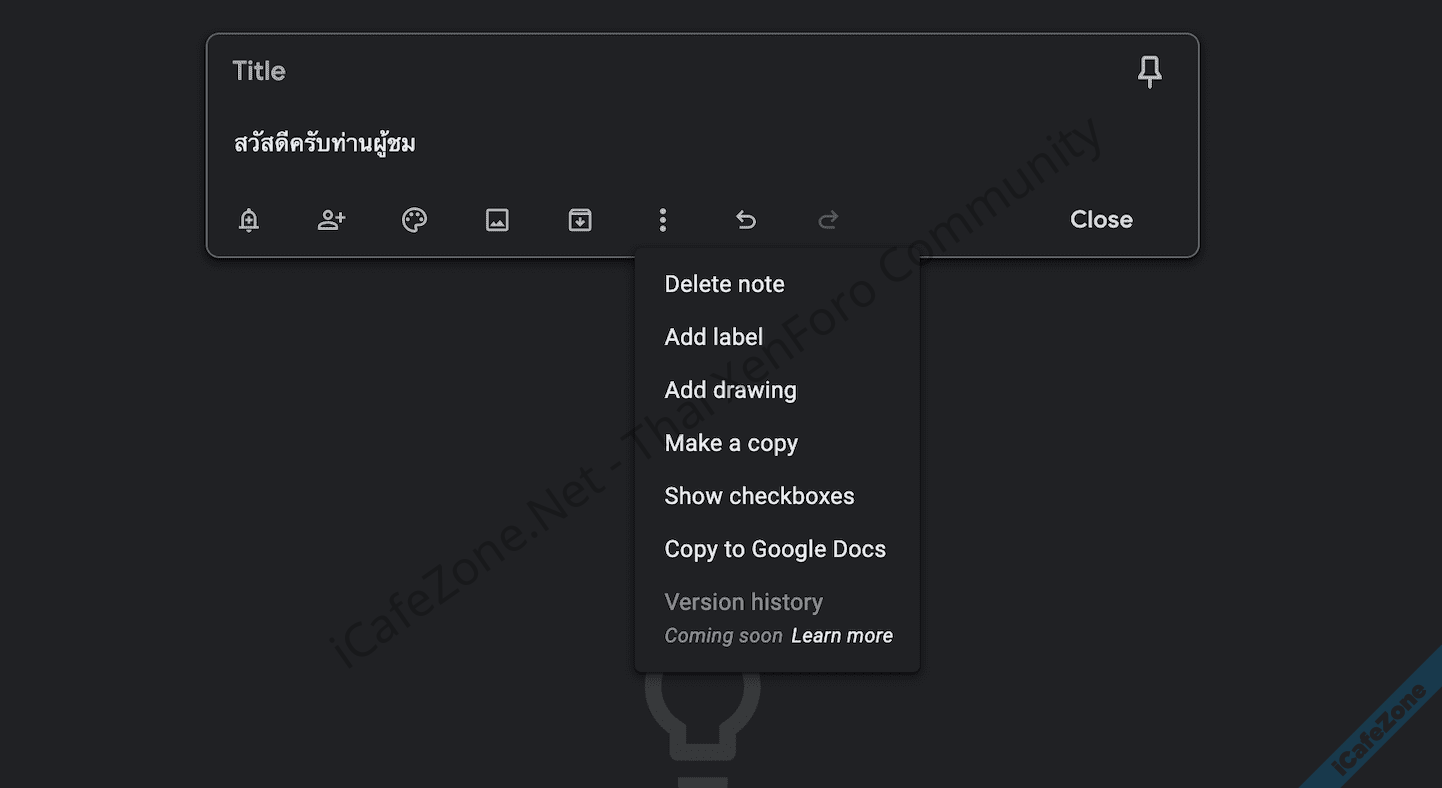The width and height of the screenshot is (1442, 788).
Task: Open the Collaborator add-person icon
Action: 331,220
